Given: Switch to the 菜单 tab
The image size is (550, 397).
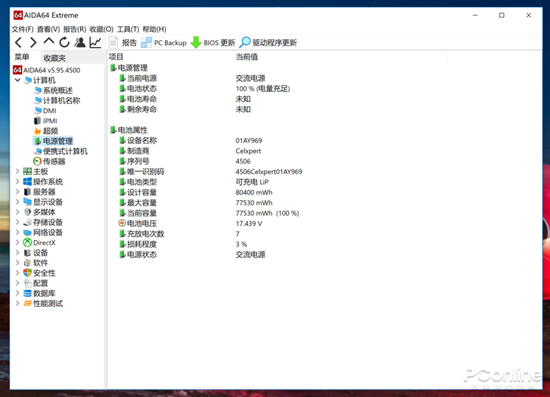Looking at the screenshot, I should pyautogui.click(x=22, y=57).
